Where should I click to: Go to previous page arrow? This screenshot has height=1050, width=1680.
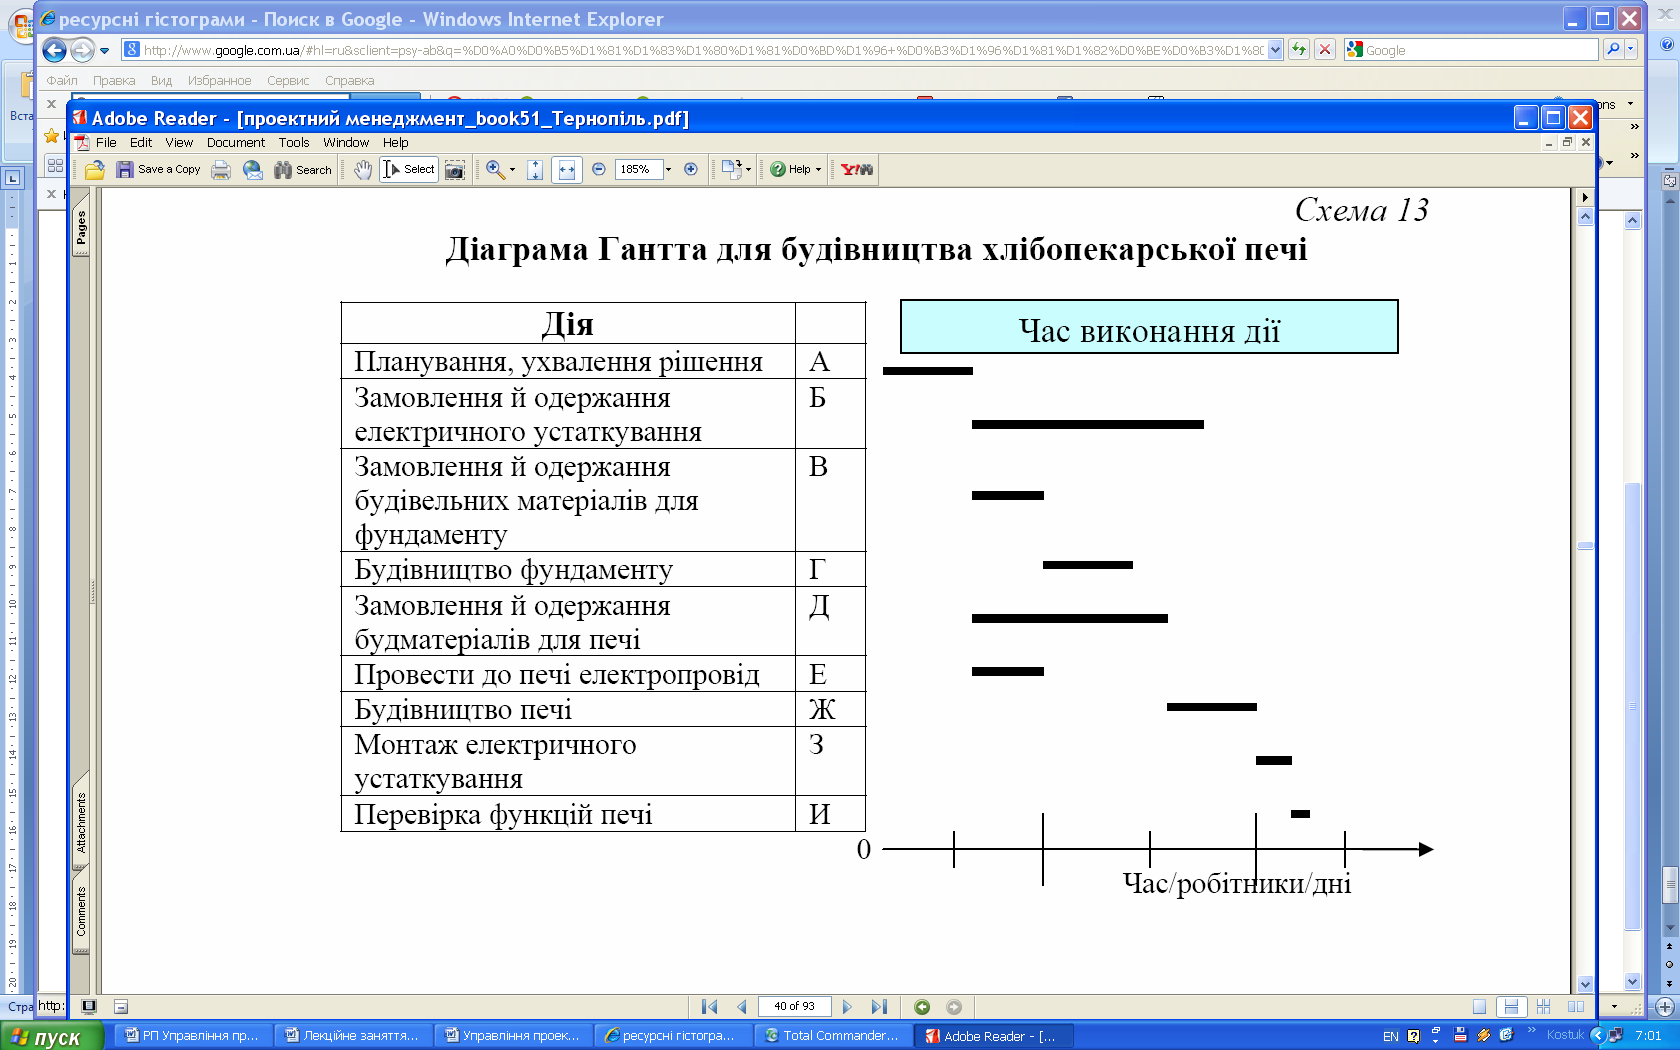tap(741, 1007)
